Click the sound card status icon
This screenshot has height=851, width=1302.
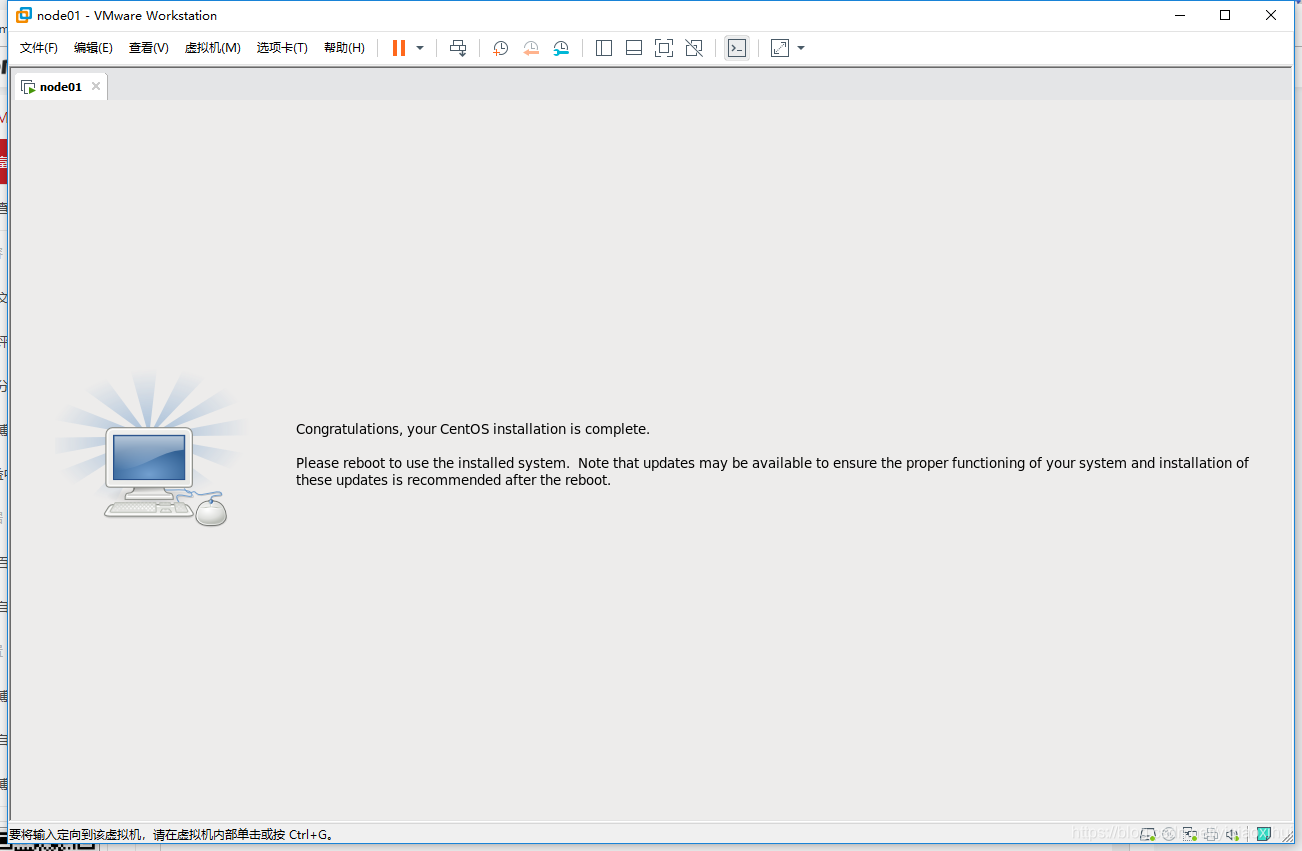pyautogui.click(x=1233, y=834)
